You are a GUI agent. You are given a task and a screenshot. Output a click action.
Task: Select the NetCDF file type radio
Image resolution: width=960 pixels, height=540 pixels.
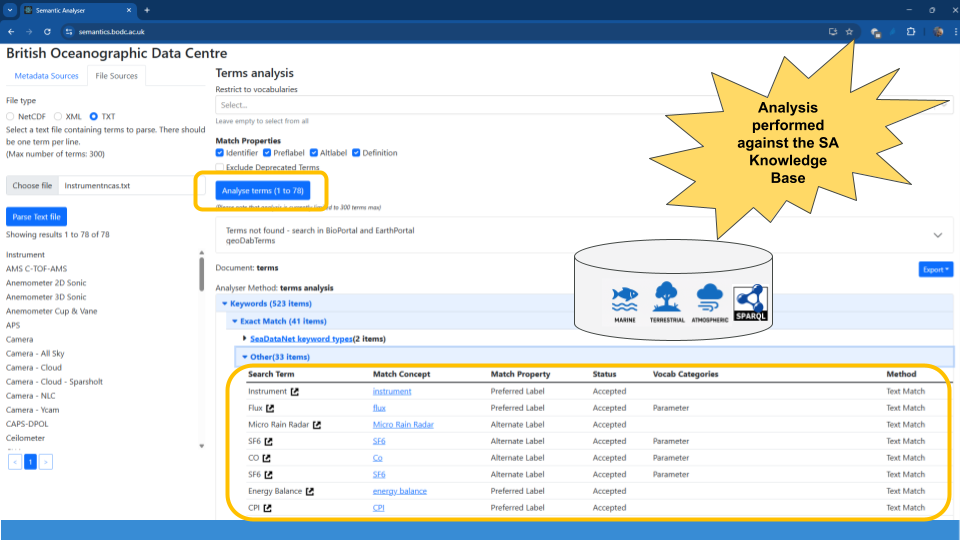(10, 116)
